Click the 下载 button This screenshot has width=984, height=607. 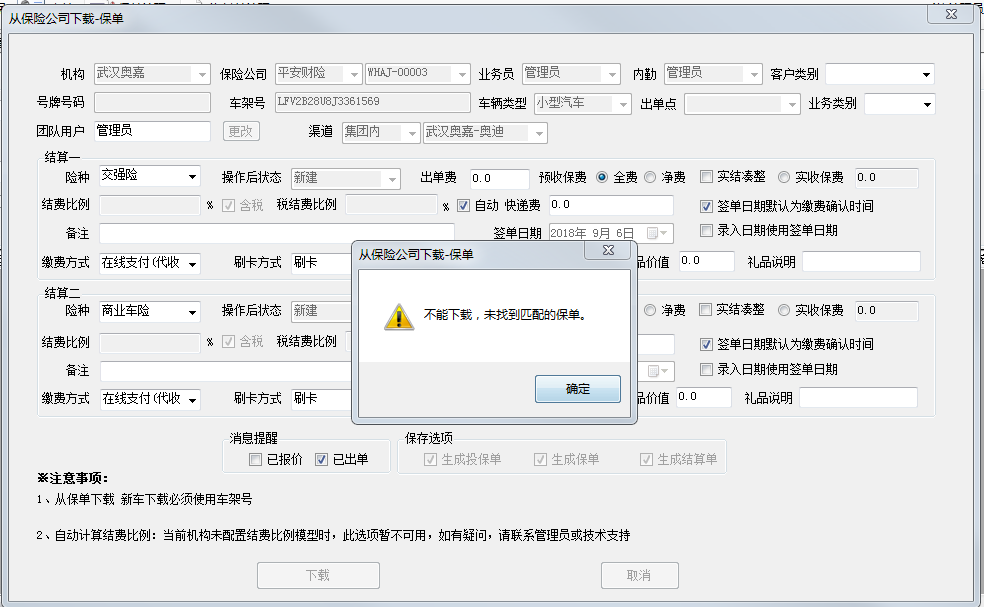click(x=318, y=575)
